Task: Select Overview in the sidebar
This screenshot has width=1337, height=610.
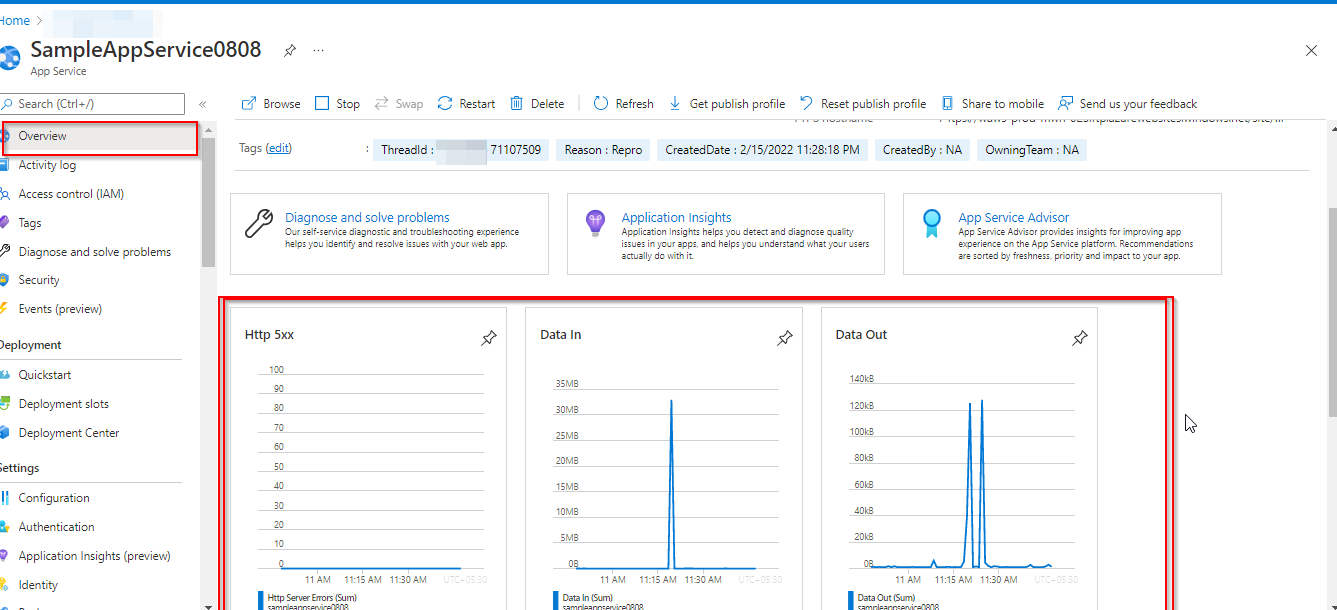Action: (x=100, y=136)
